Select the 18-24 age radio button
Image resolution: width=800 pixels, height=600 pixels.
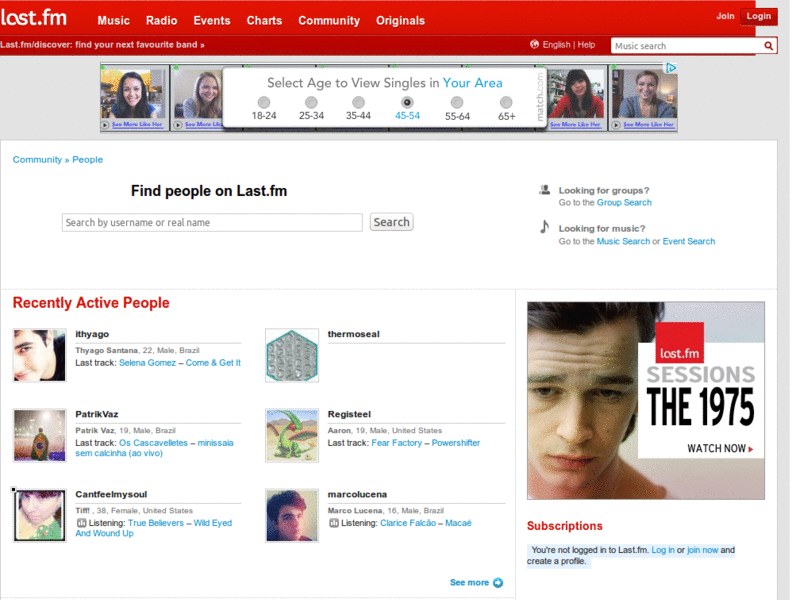tap(264, 103)
